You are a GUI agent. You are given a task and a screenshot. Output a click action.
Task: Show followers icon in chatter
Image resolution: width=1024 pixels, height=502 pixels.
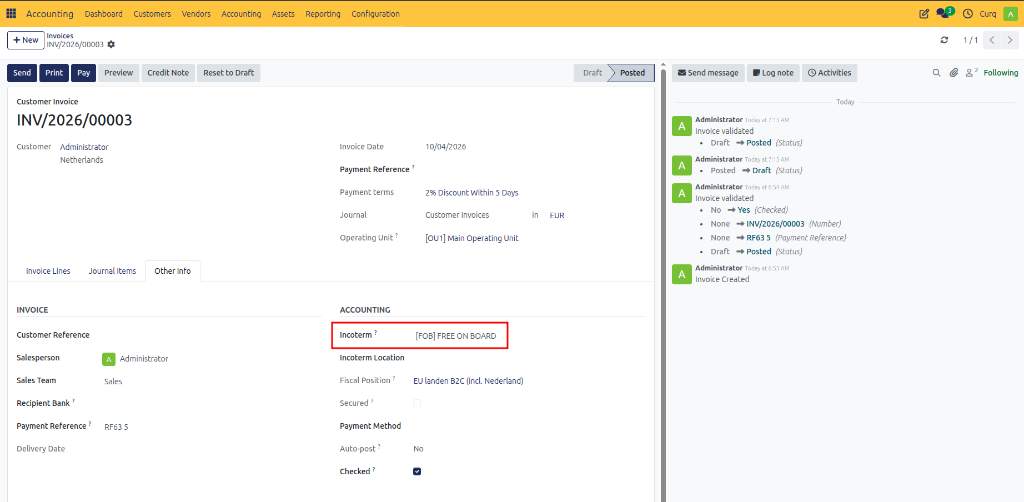(971, 72)
